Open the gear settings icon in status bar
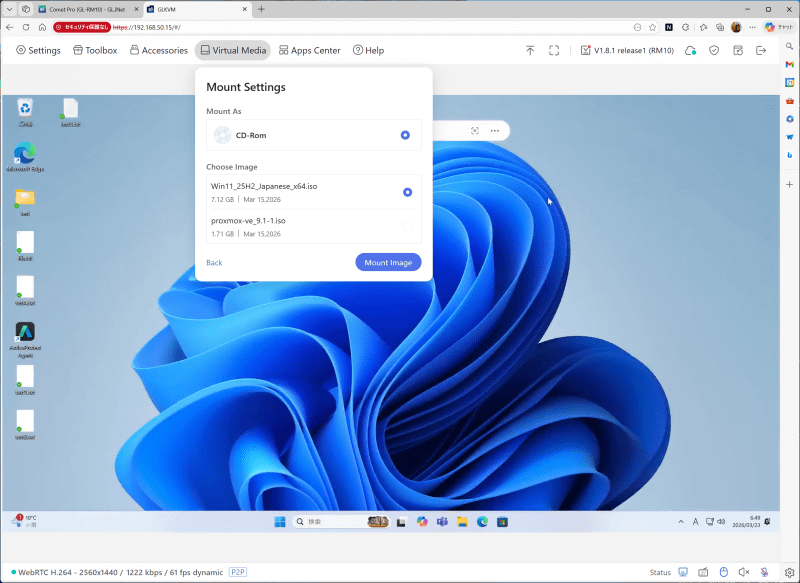Screen dimensions: 800x583 [x=790, y=572]
